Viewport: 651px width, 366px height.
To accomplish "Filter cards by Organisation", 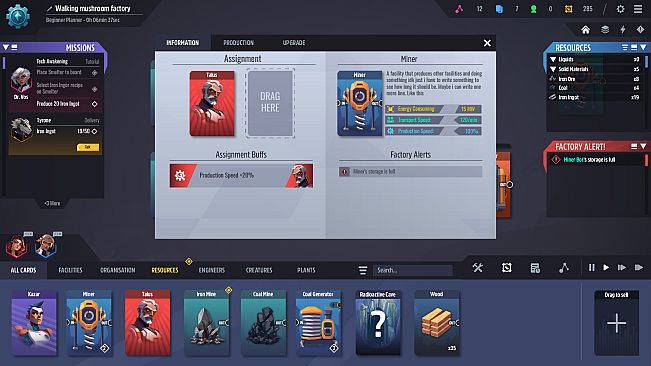I will 117,270.
